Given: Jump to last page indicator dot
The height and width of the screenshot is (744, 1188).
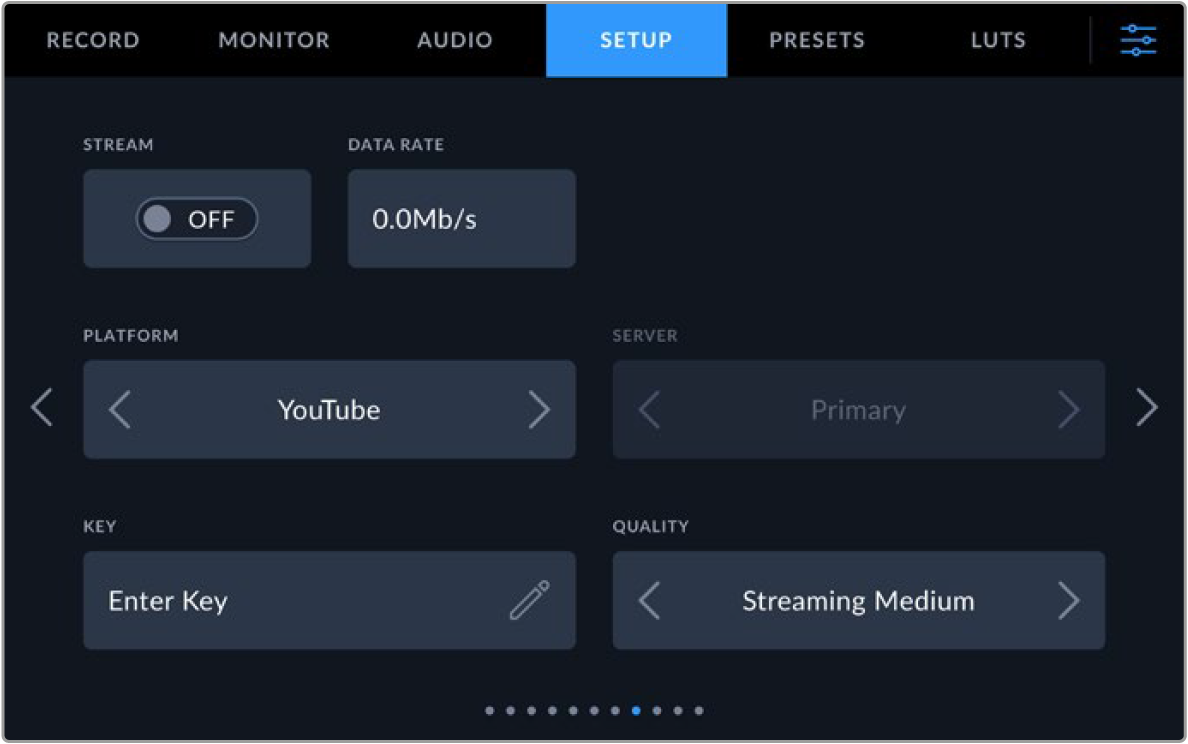Looking at the screenshot, I should click(x=699, y=711).
